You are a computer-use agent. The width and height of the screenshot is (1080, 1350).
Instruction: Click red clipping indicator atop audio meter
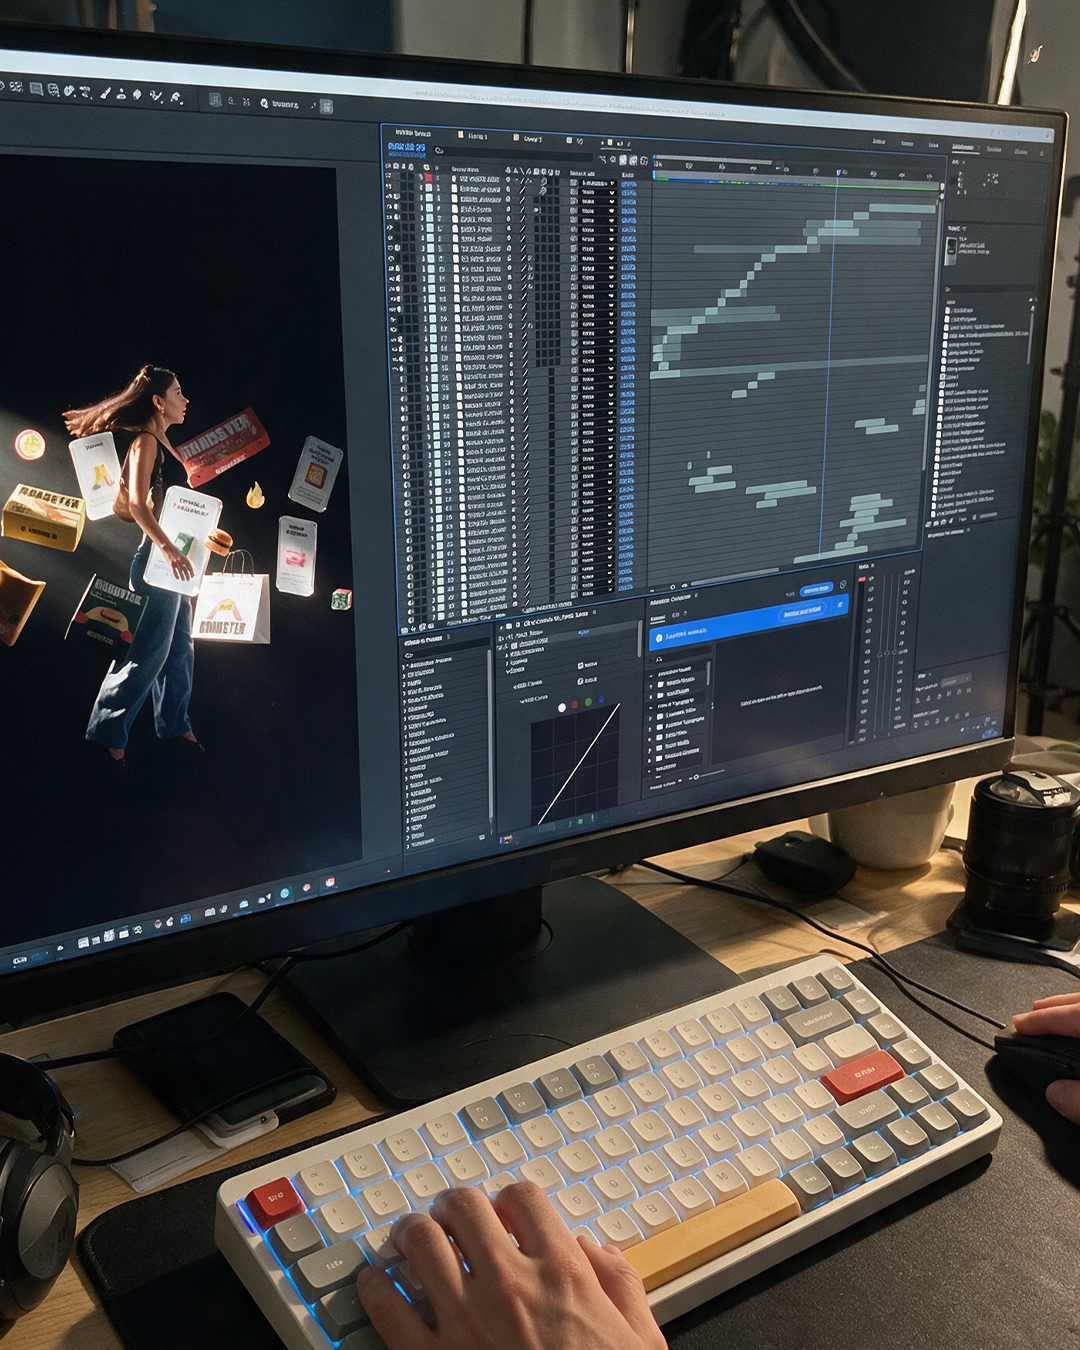pyautogui.click(x=861, y=578)
